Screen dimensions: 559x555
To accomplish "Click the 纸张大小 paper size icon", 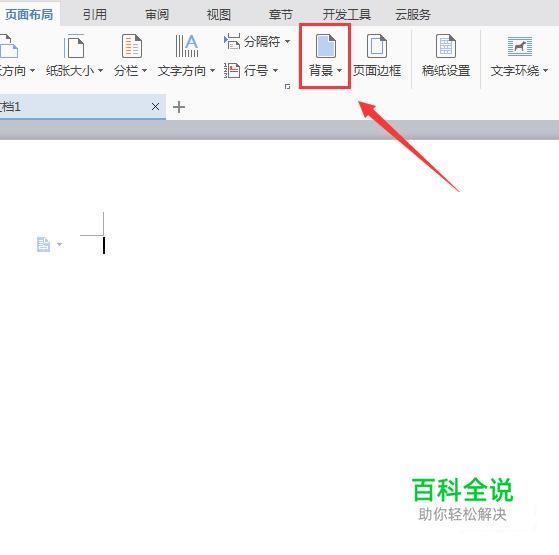I will click(x=74, y=46).
